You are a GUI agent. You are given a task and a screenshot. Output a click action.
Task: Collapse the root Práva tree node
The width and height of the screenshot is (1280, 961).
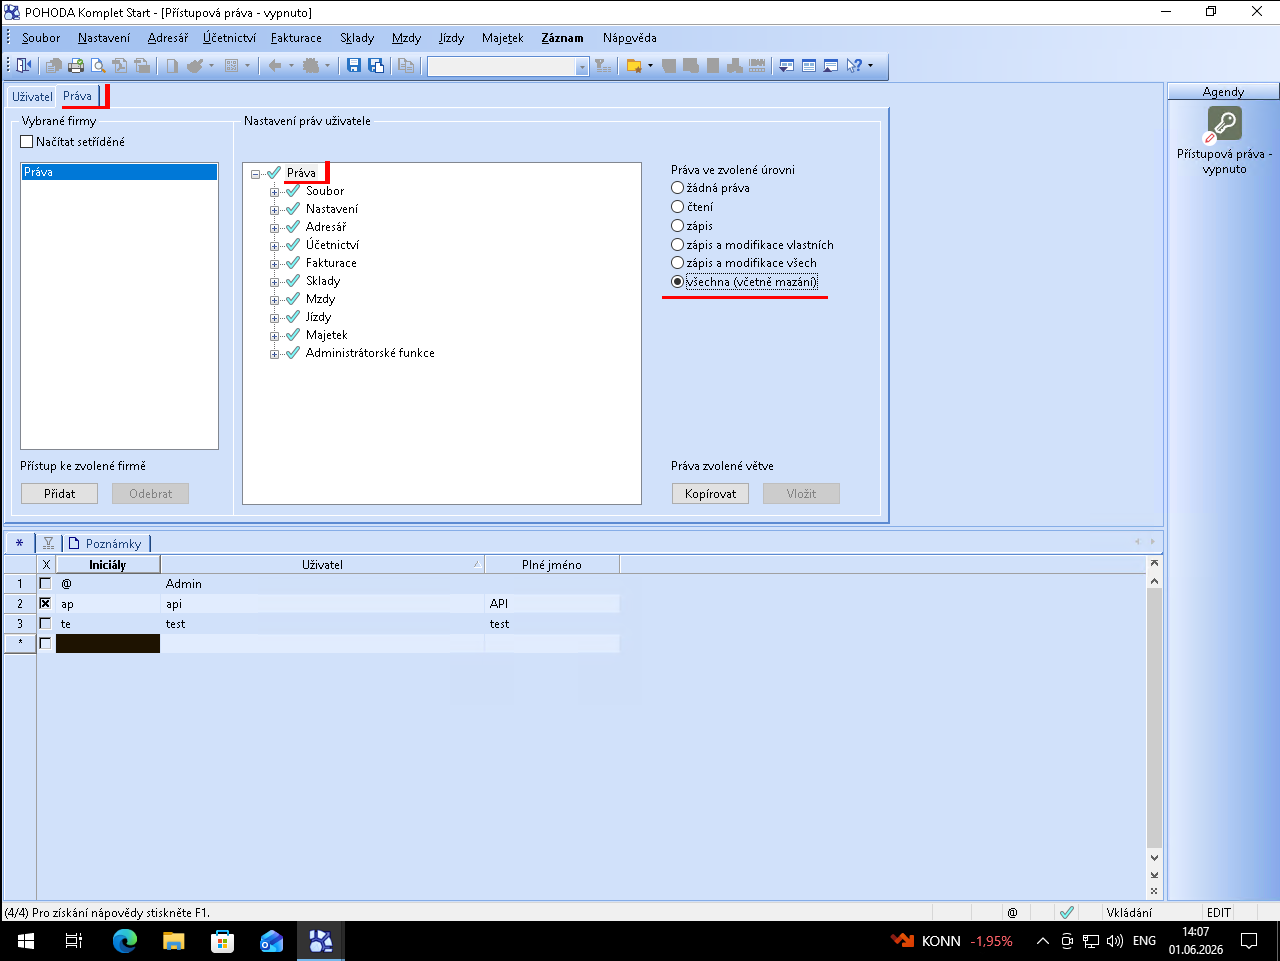click(255, 174)
